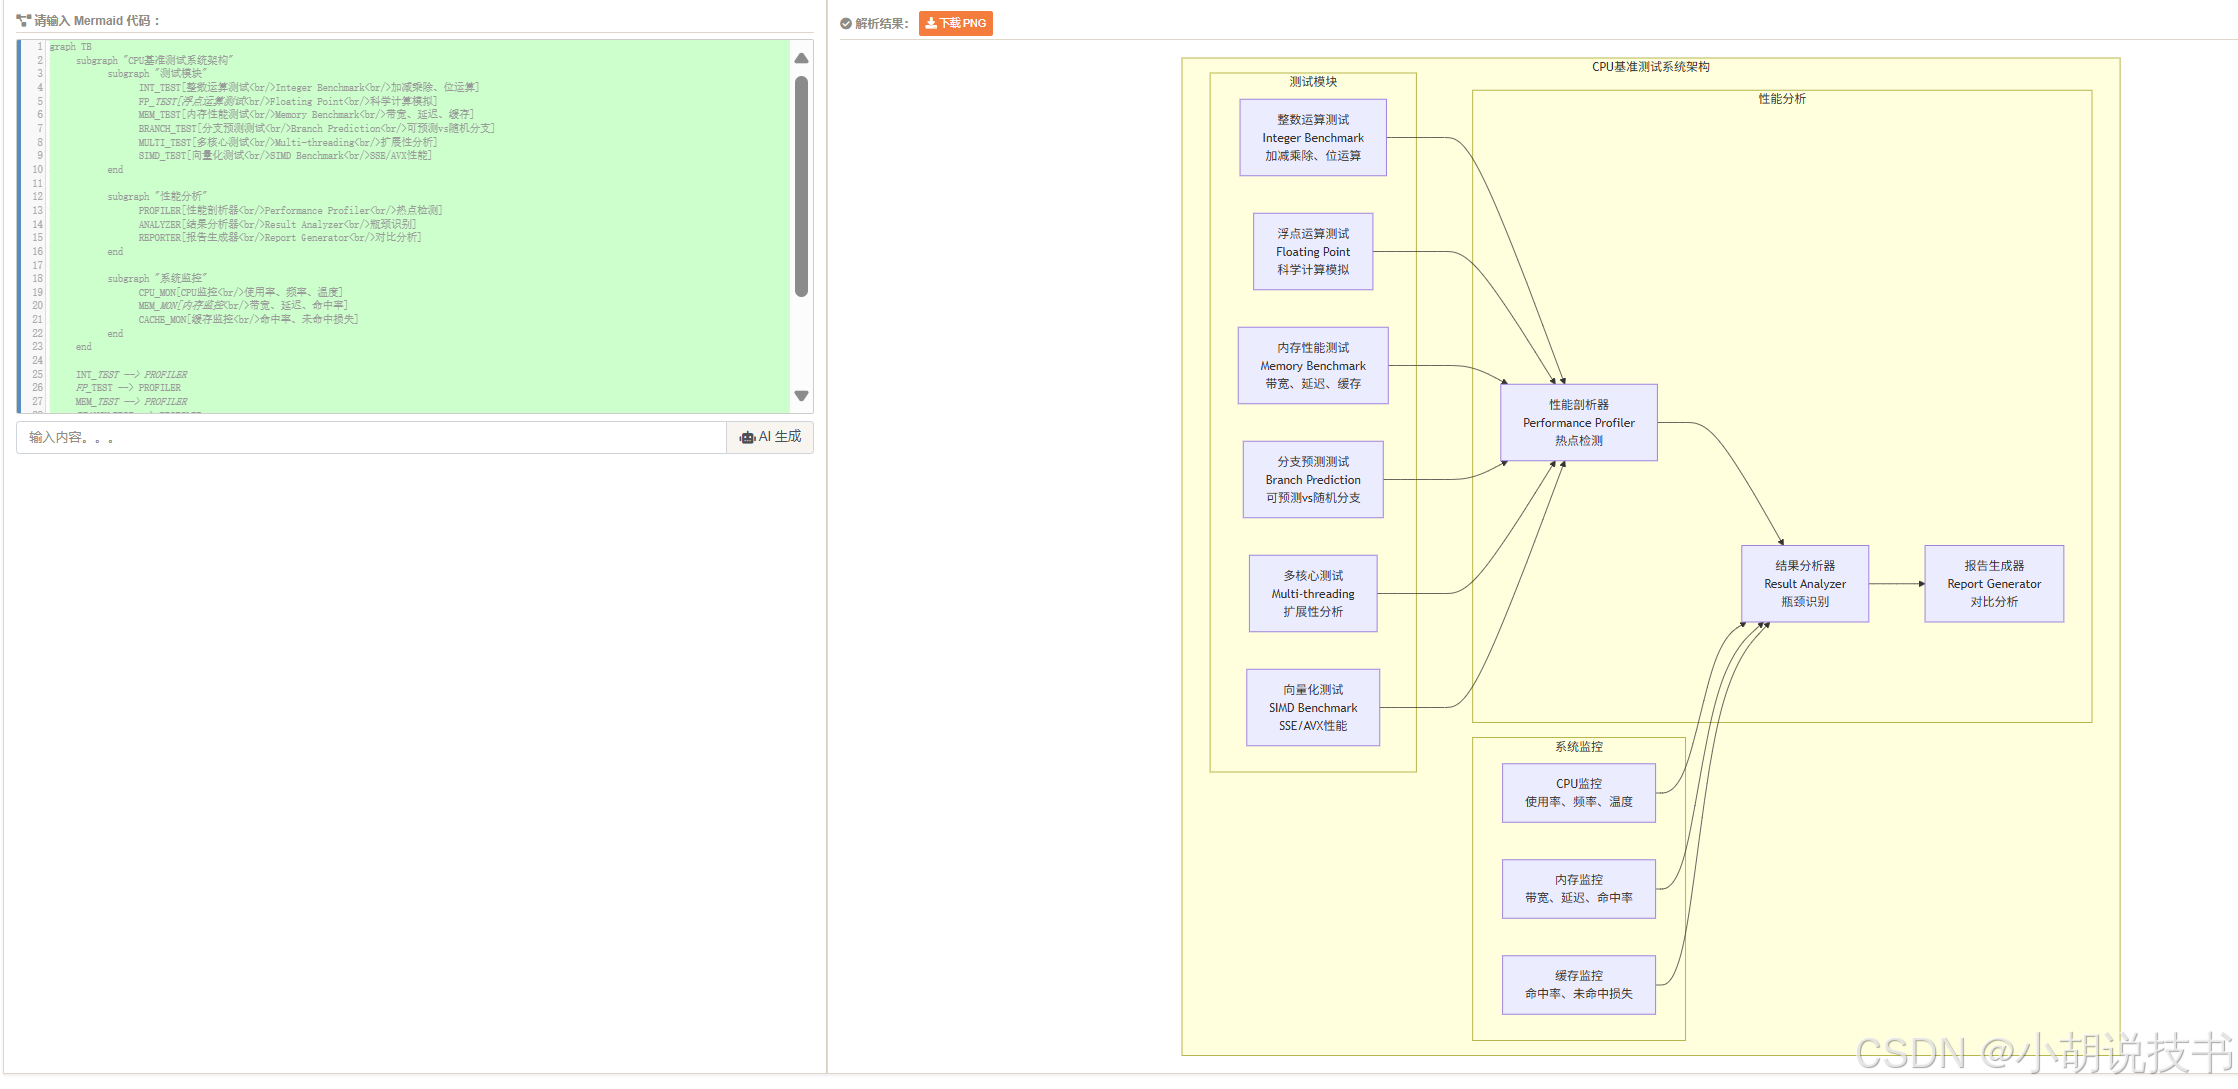2238x1089 pixels.
Task: Click the 系统监控 subgraph title
Action: (x=1579, y=747)
